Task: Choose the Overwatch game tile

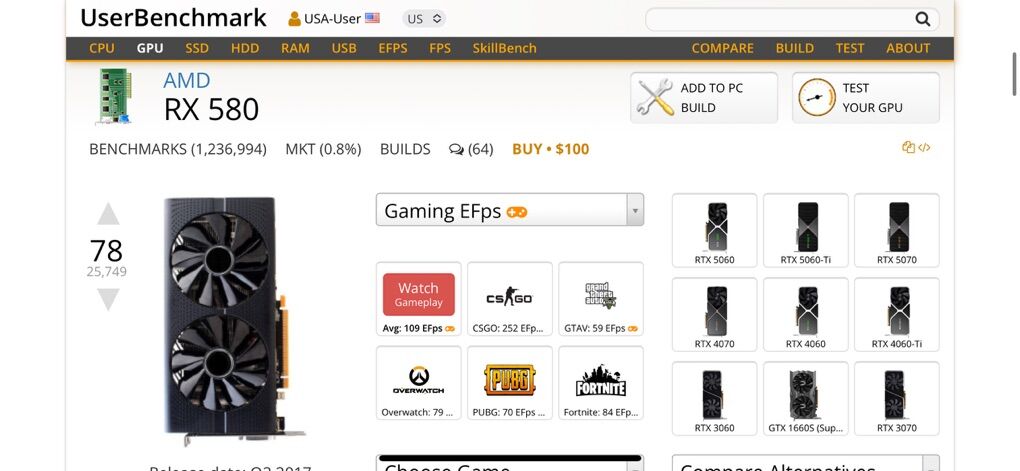Action: [418, 383]
